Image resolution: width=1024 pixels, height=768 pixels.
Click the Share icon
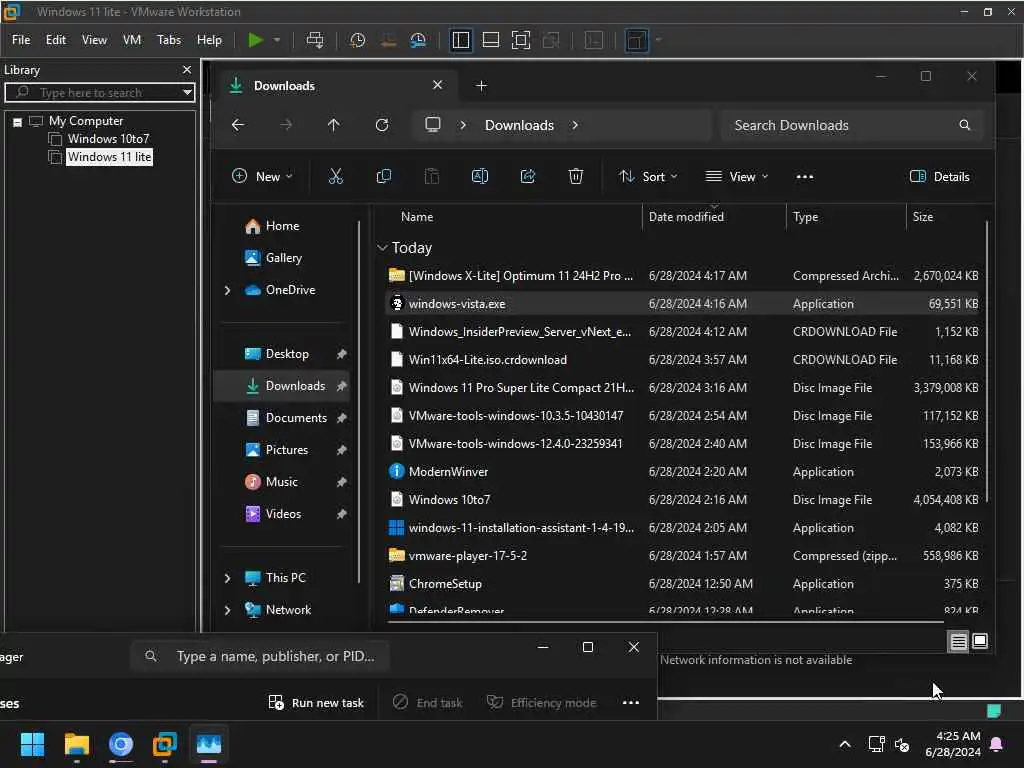pyautogui.click(x=528, y=176)
